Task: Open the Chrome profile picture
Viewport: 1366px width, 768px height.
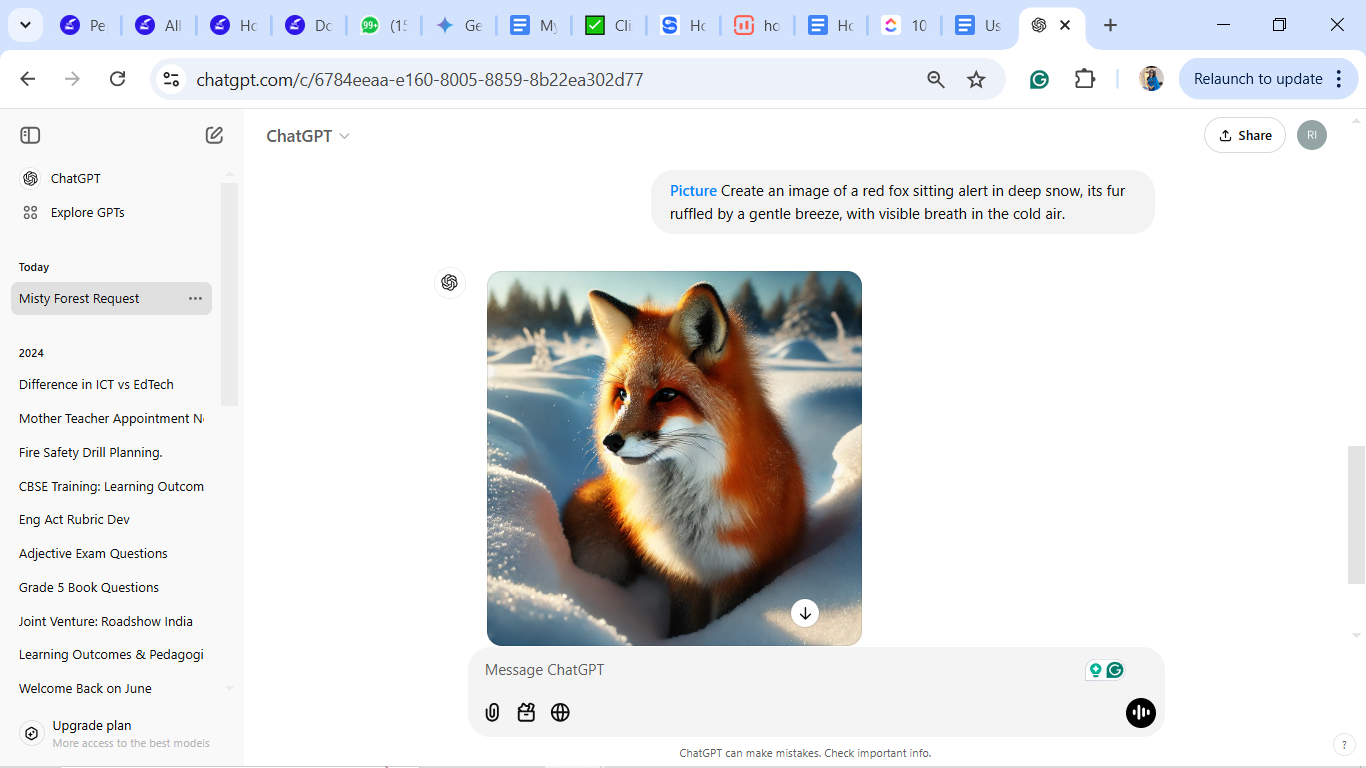Action: pos(1151,79)
